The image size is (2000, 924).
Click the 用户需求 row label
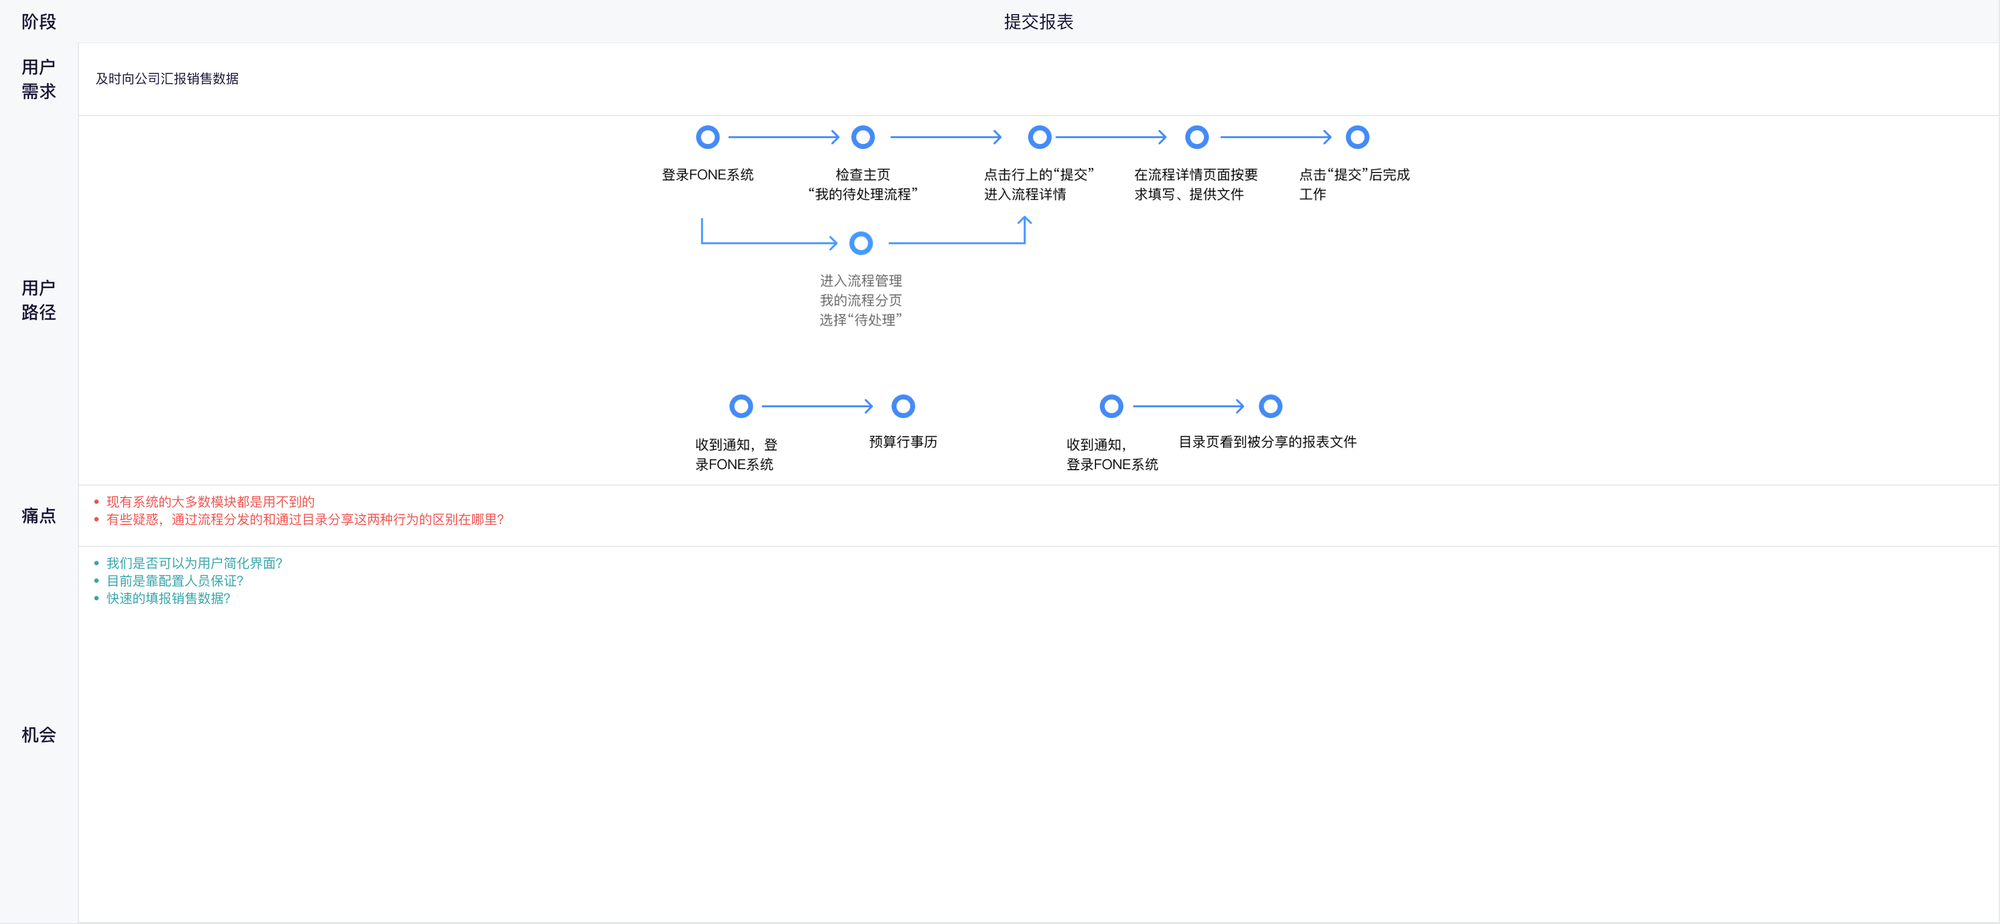pos(39,79)
